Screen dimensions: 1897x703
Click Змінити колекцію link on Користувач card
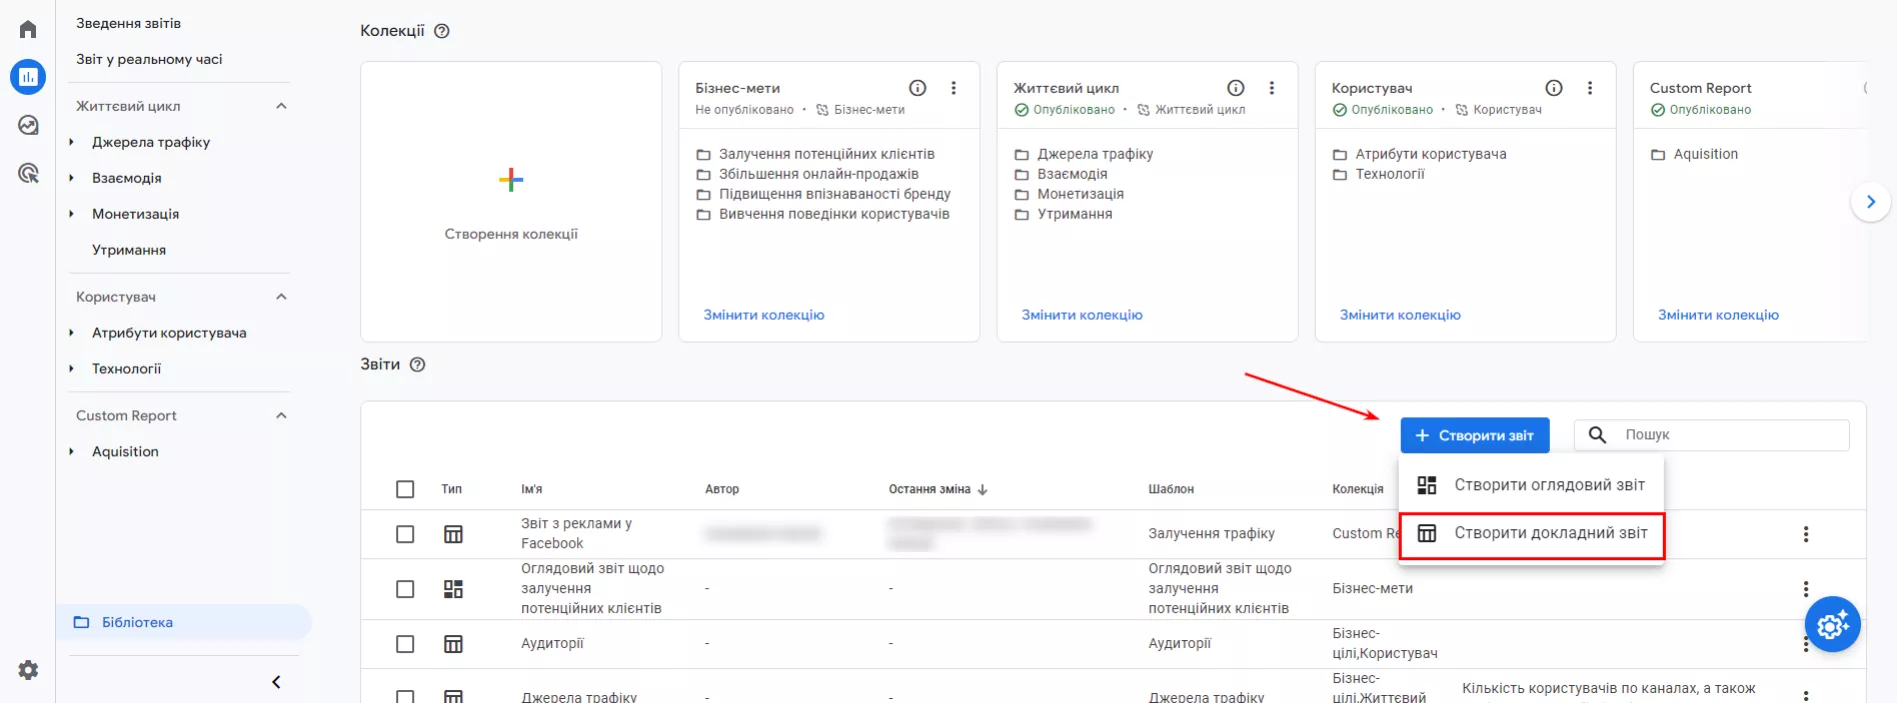point(1400,315)
